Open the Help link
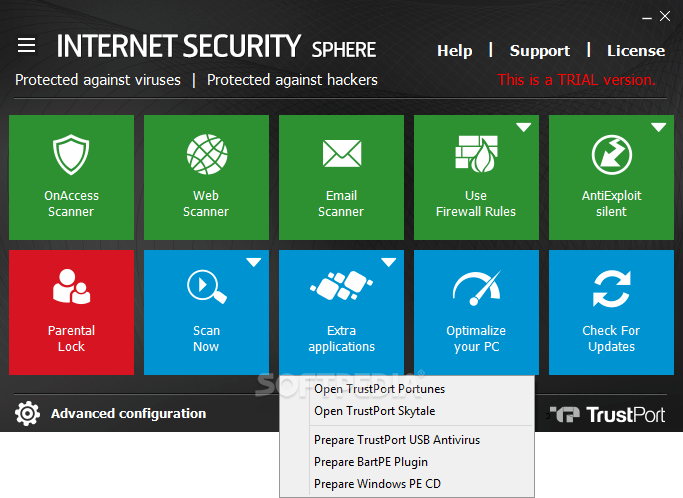This screenshot has height=498, width=683. coord(455,51)
